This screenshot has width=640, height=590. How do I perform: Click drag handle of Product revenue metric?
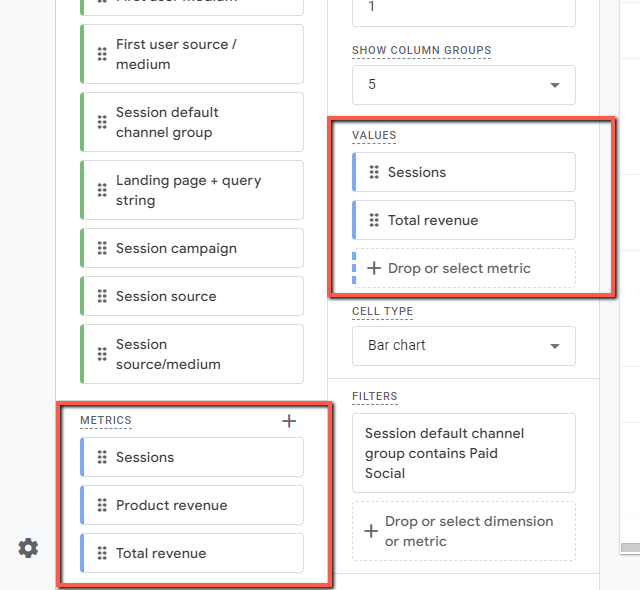pos(102,505)
